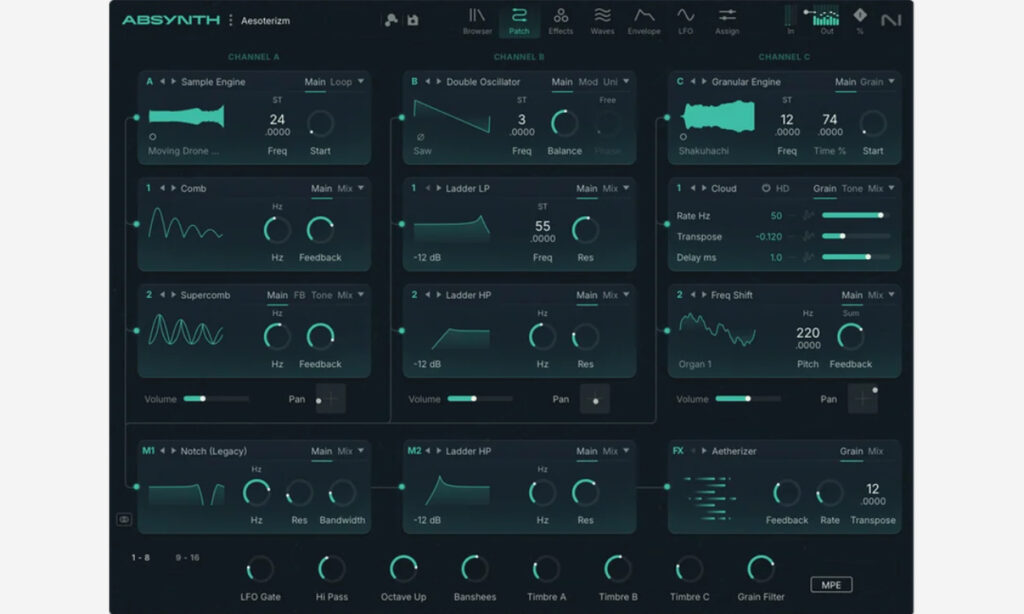Open Sample Engine module dropdown arrow

coord(360,82)
